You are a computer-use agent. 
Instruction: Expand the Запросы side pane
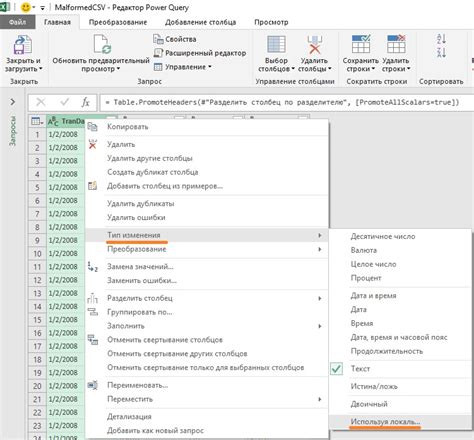click(13, 102)
